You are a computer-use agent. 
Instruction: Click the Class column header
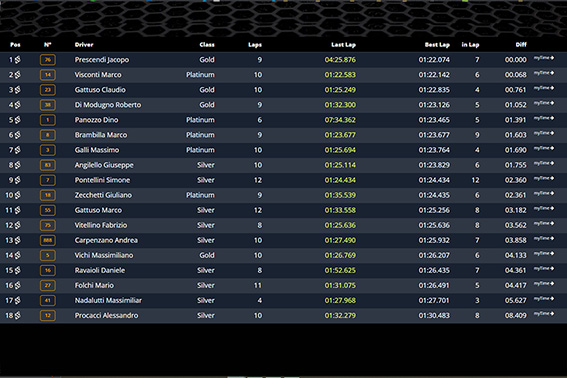(x=207, y=45)
